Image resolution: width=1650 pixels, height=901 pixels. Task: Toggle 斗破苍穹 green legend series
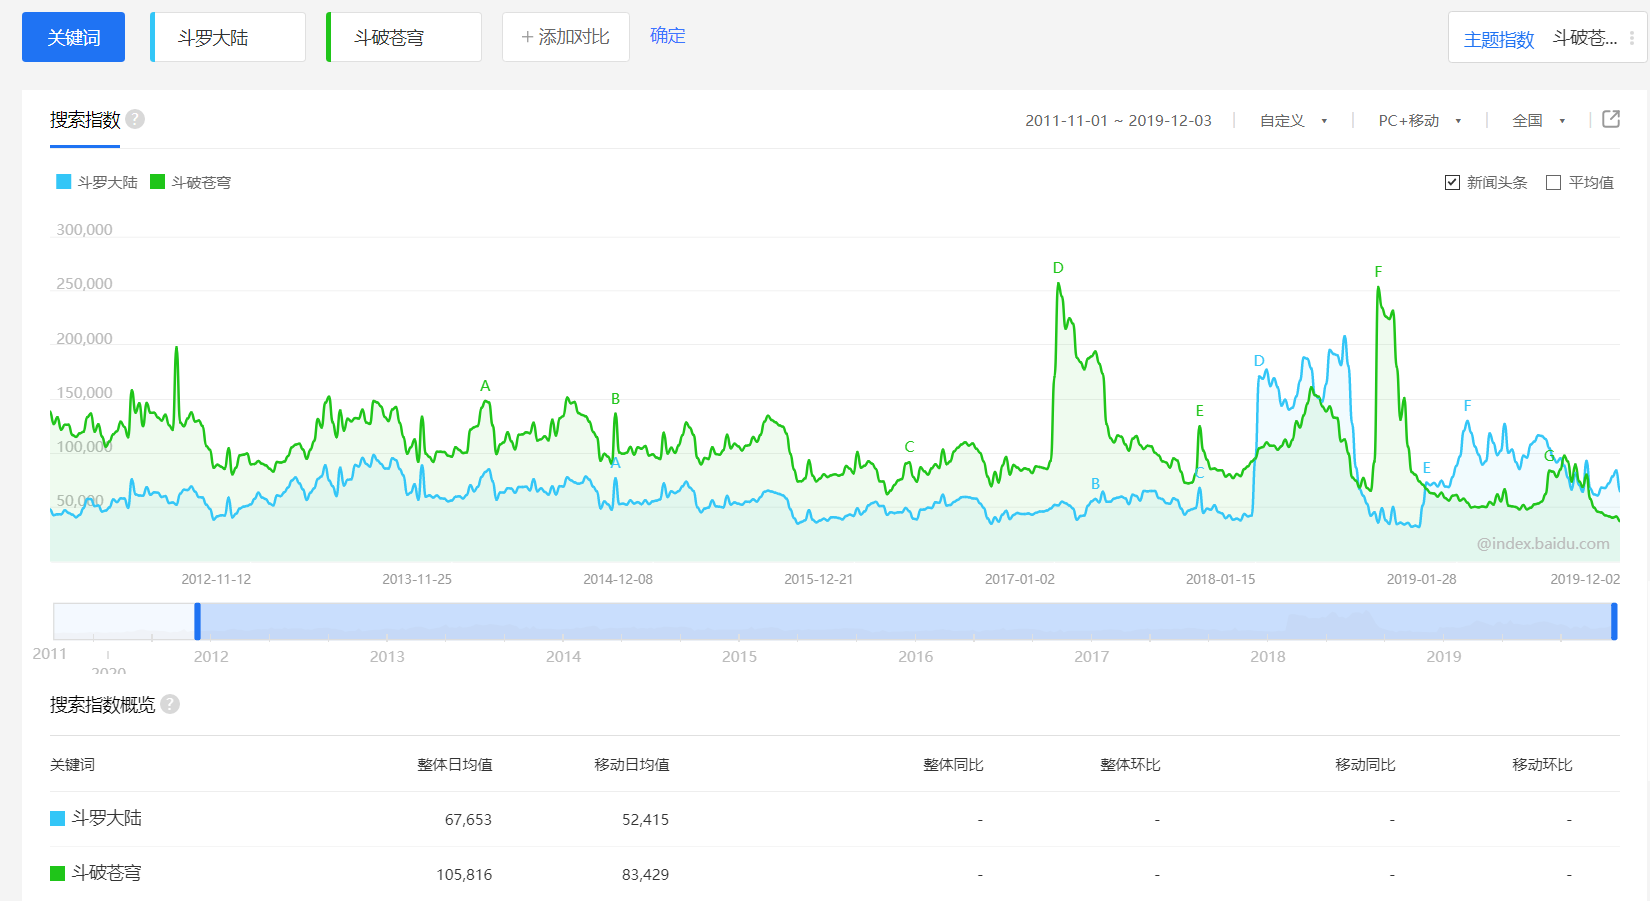(x=191, y=182)
